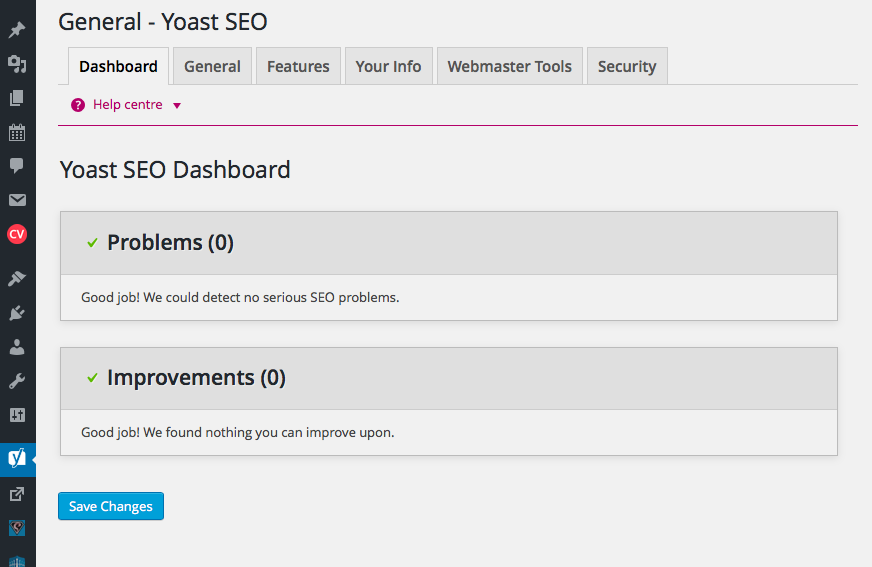Click the shield badge sidebar icon
Viewport: 872px width, 567px height.
pos(17,528)
